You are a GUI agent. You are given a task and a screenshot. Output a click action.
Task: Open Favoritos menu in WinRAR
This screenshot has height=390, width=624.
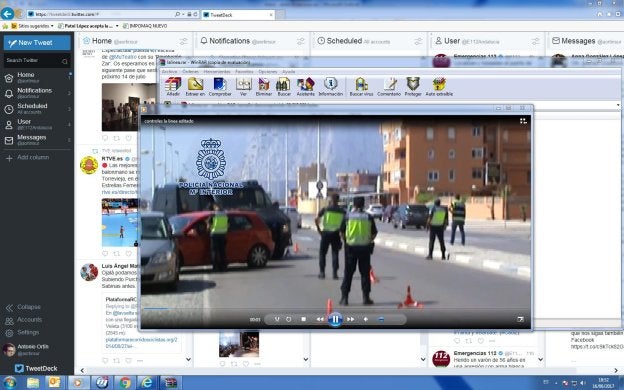point(244,72)
